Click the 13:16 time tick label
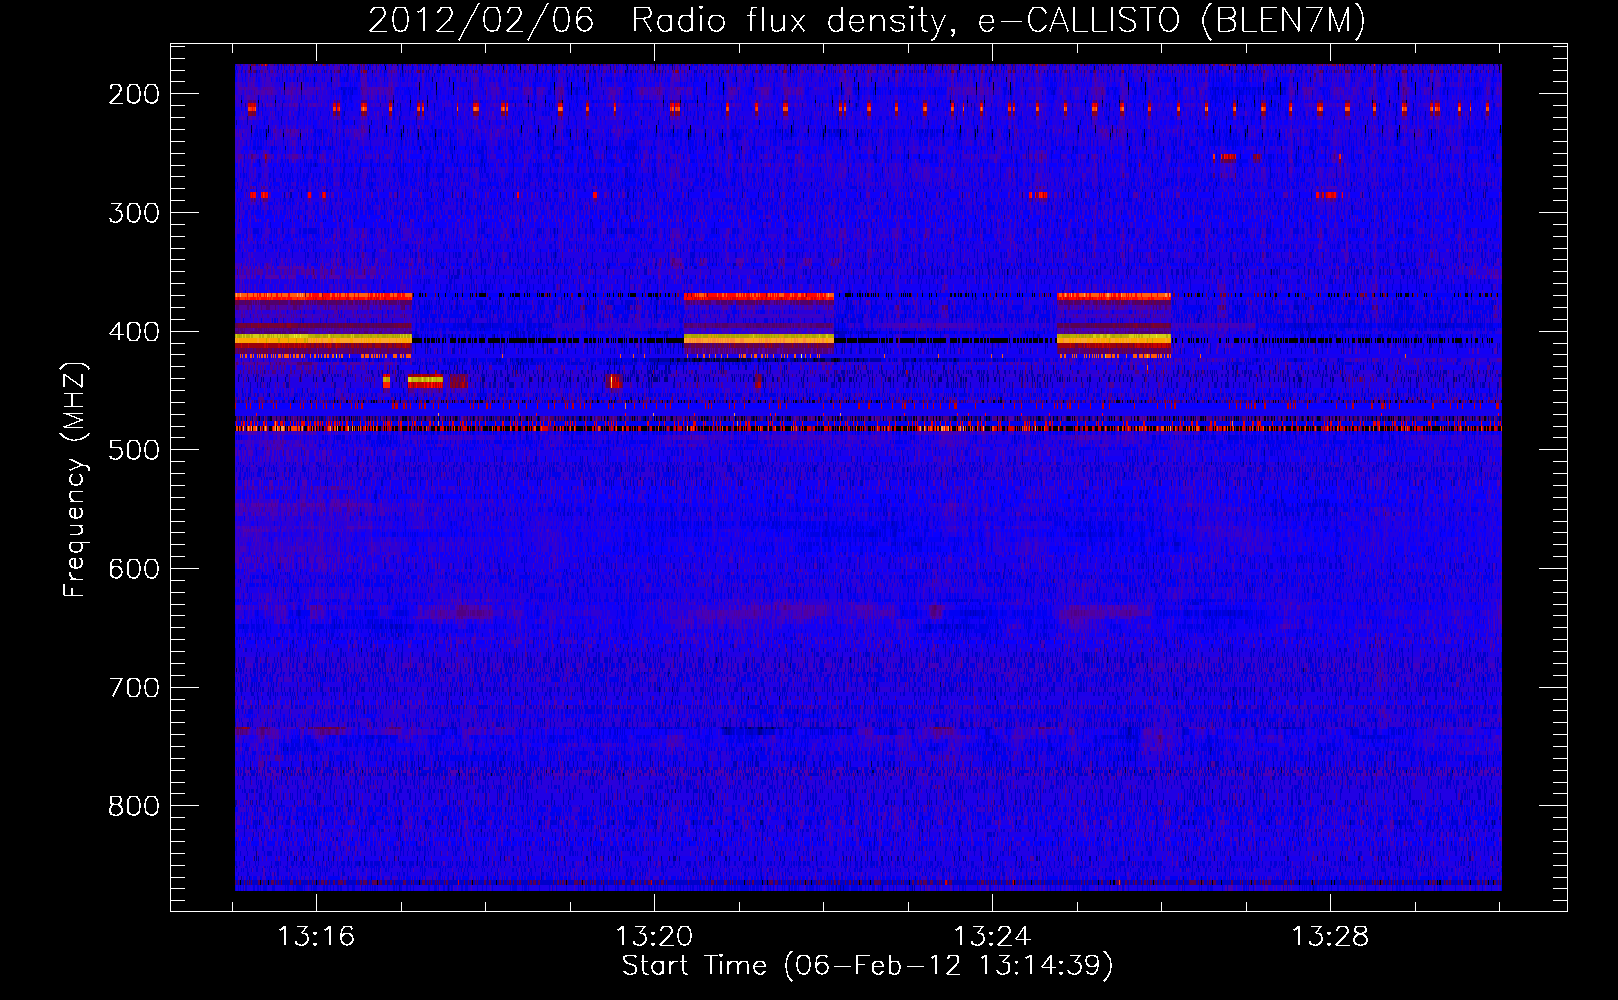This screenshot has height=1000, width=1618. point(316,937)
